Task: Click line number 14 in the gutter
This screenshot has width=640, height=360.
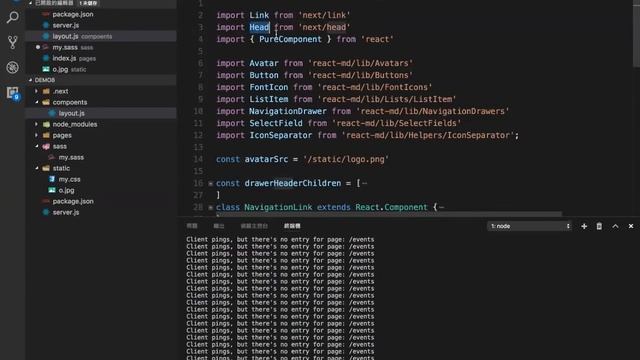Action: coord(198,159)
